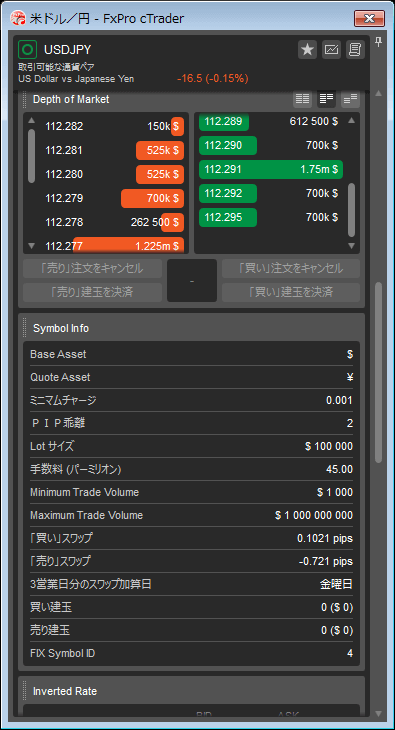
Task: Click the USDJPY symbol name
Action: click(x=68, y=49)
